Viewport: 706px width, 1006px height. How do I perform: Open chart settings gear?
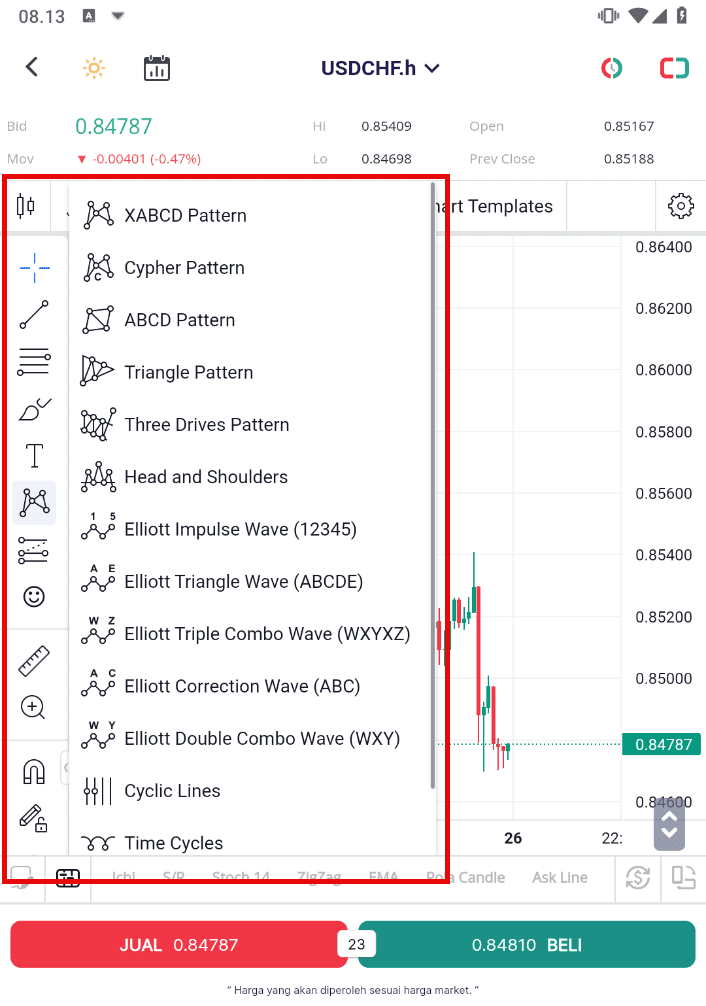[680, 206]
